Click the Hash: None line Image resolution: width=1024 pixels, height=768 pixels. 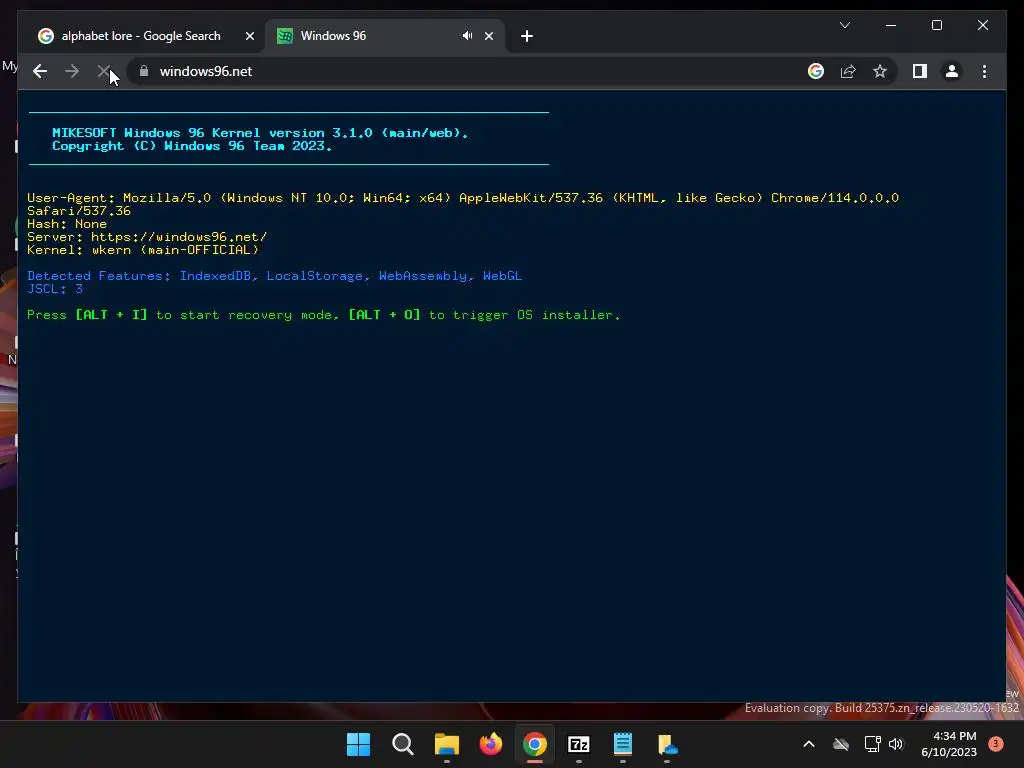(x=67, y=224)
